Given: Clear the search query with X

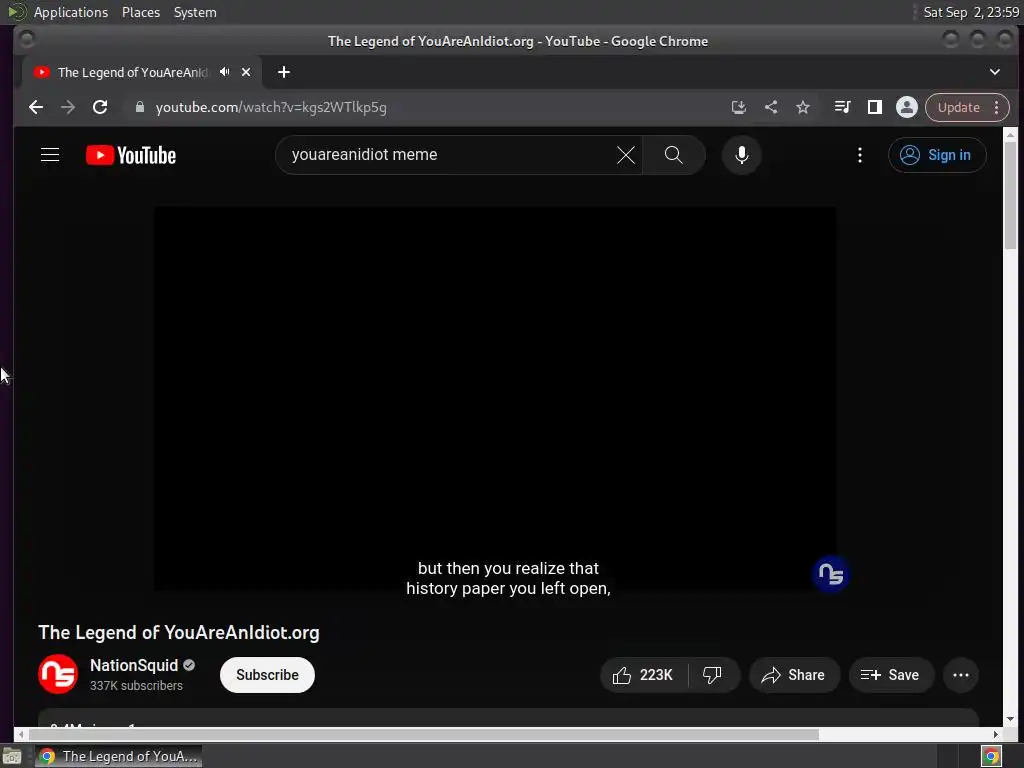Looking at the screenshot, I should [x=626, y=155].
